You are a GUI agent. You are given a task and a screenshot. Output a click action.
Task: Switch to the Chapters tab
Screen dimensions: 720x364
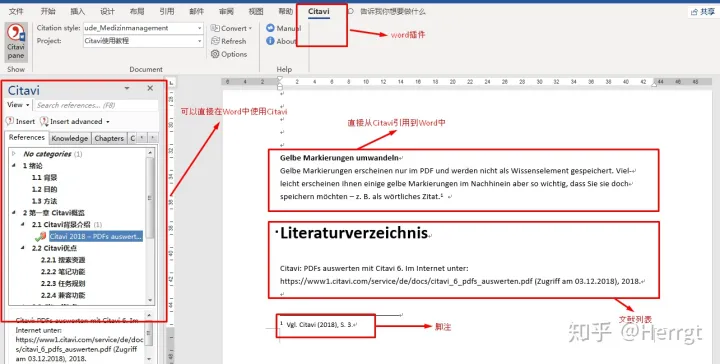[x=109, y=138]
